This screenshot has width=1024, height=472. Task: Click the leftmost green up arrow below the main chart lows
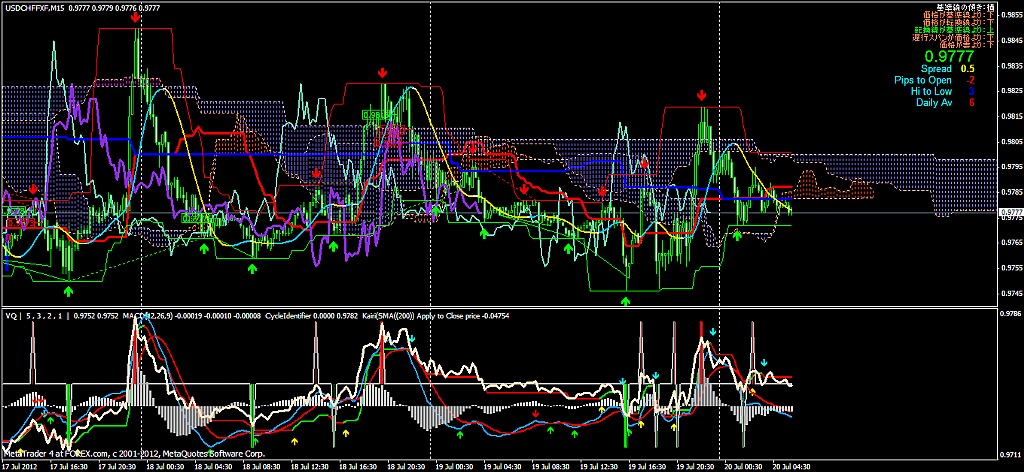68,290
